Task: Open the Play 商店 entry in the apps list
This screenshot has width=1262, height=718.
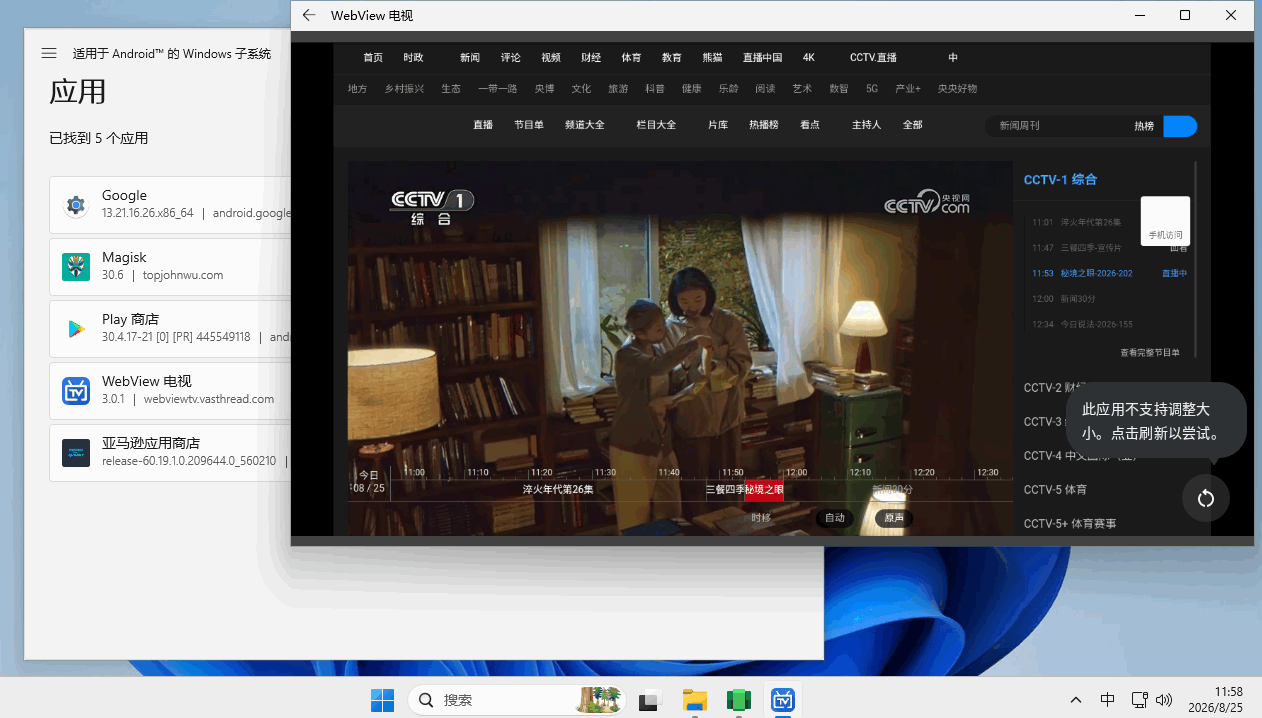Action: point(170,329)
